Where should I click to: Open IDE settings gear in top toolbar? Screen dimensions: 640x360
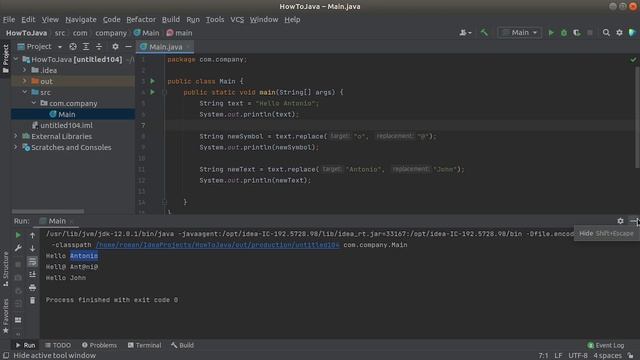(619, 33)
